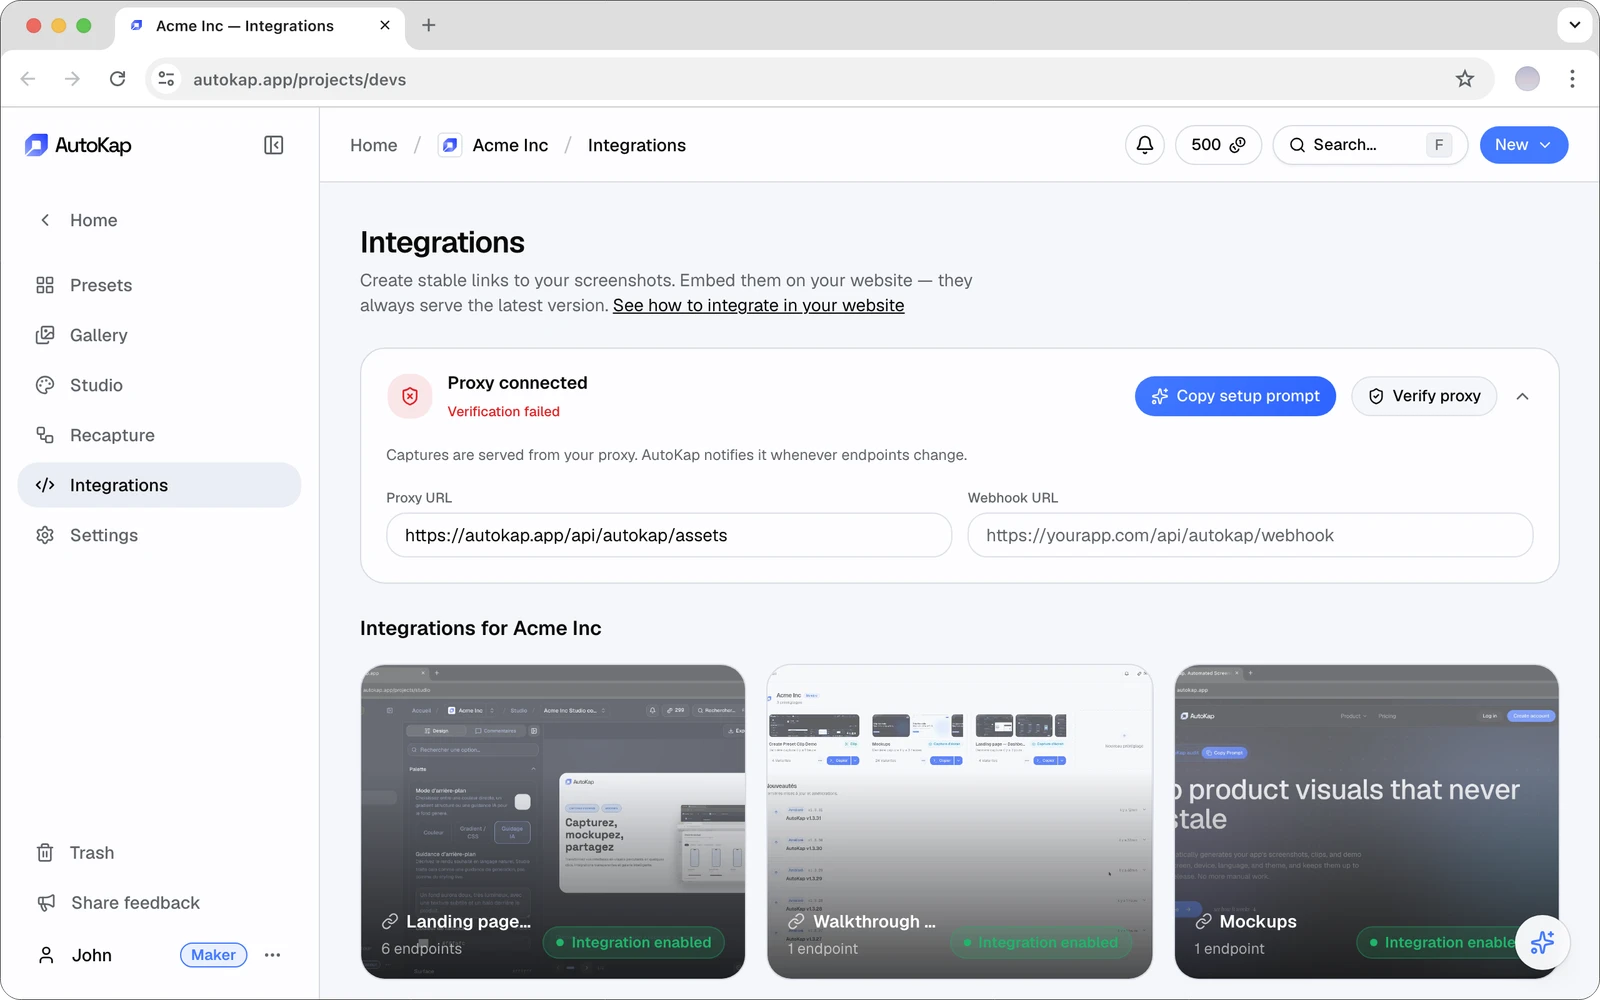The width and height of the screenshot is (1600, 1000).
Task: Click the Settings gear icon
Action: click(x=45, y=535)
